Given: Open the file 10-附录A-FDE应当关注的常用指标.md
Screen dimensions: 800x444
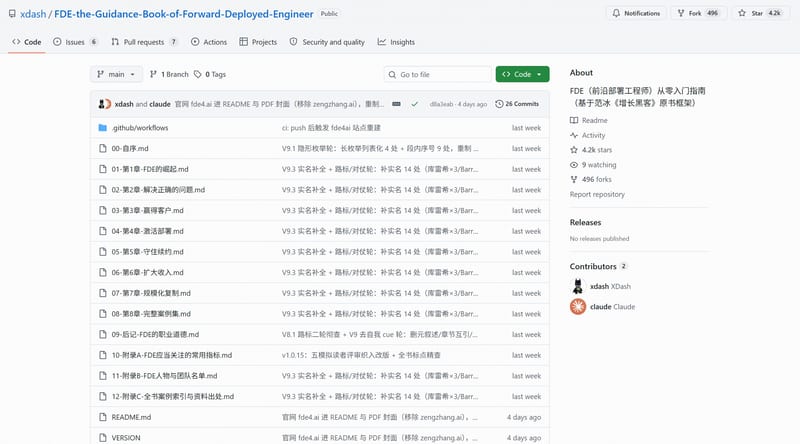Looking at the screenshot, I should point(172,355).
